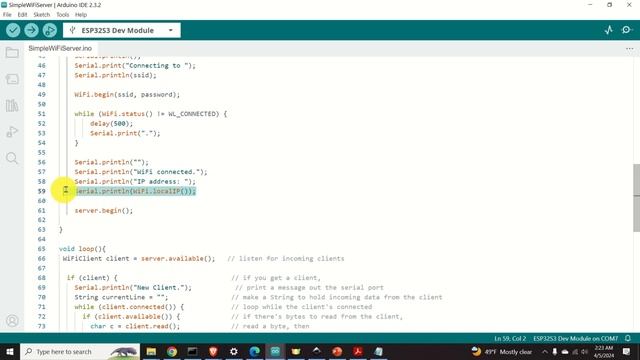This screenshot has width=640, height=360.
Task: Open the account profile icon
Action: click(12, 321)
